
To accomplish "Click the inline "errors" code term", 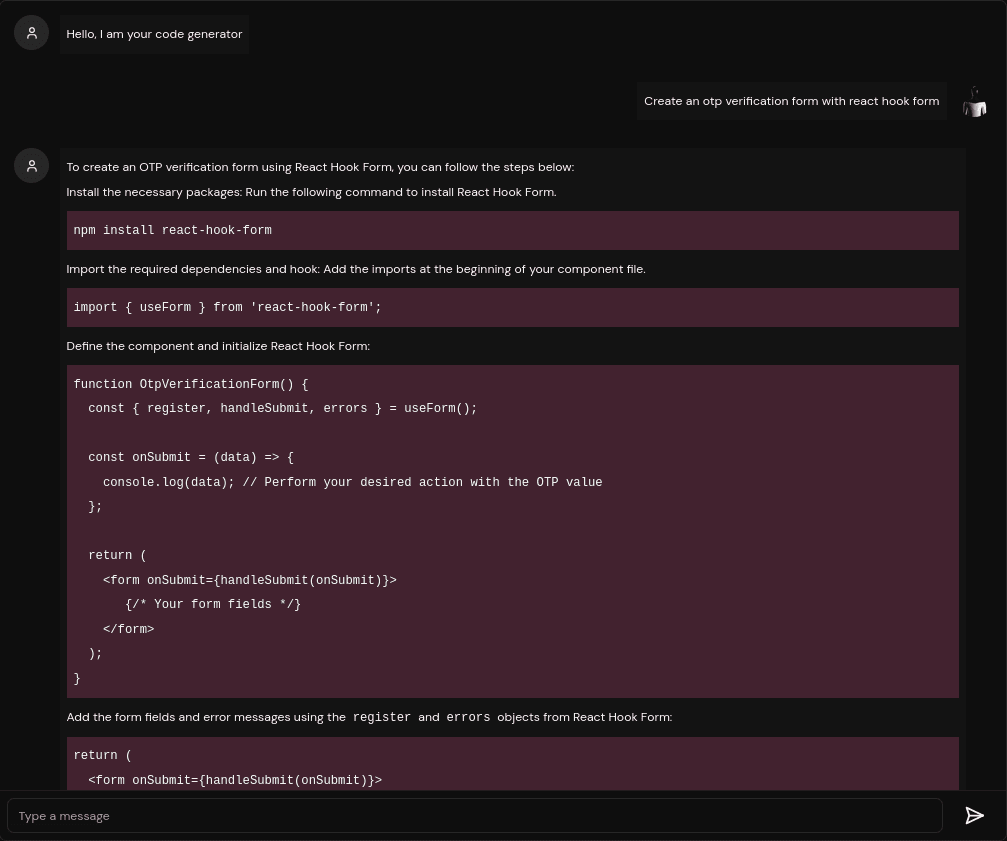I will tap(468, 717).
